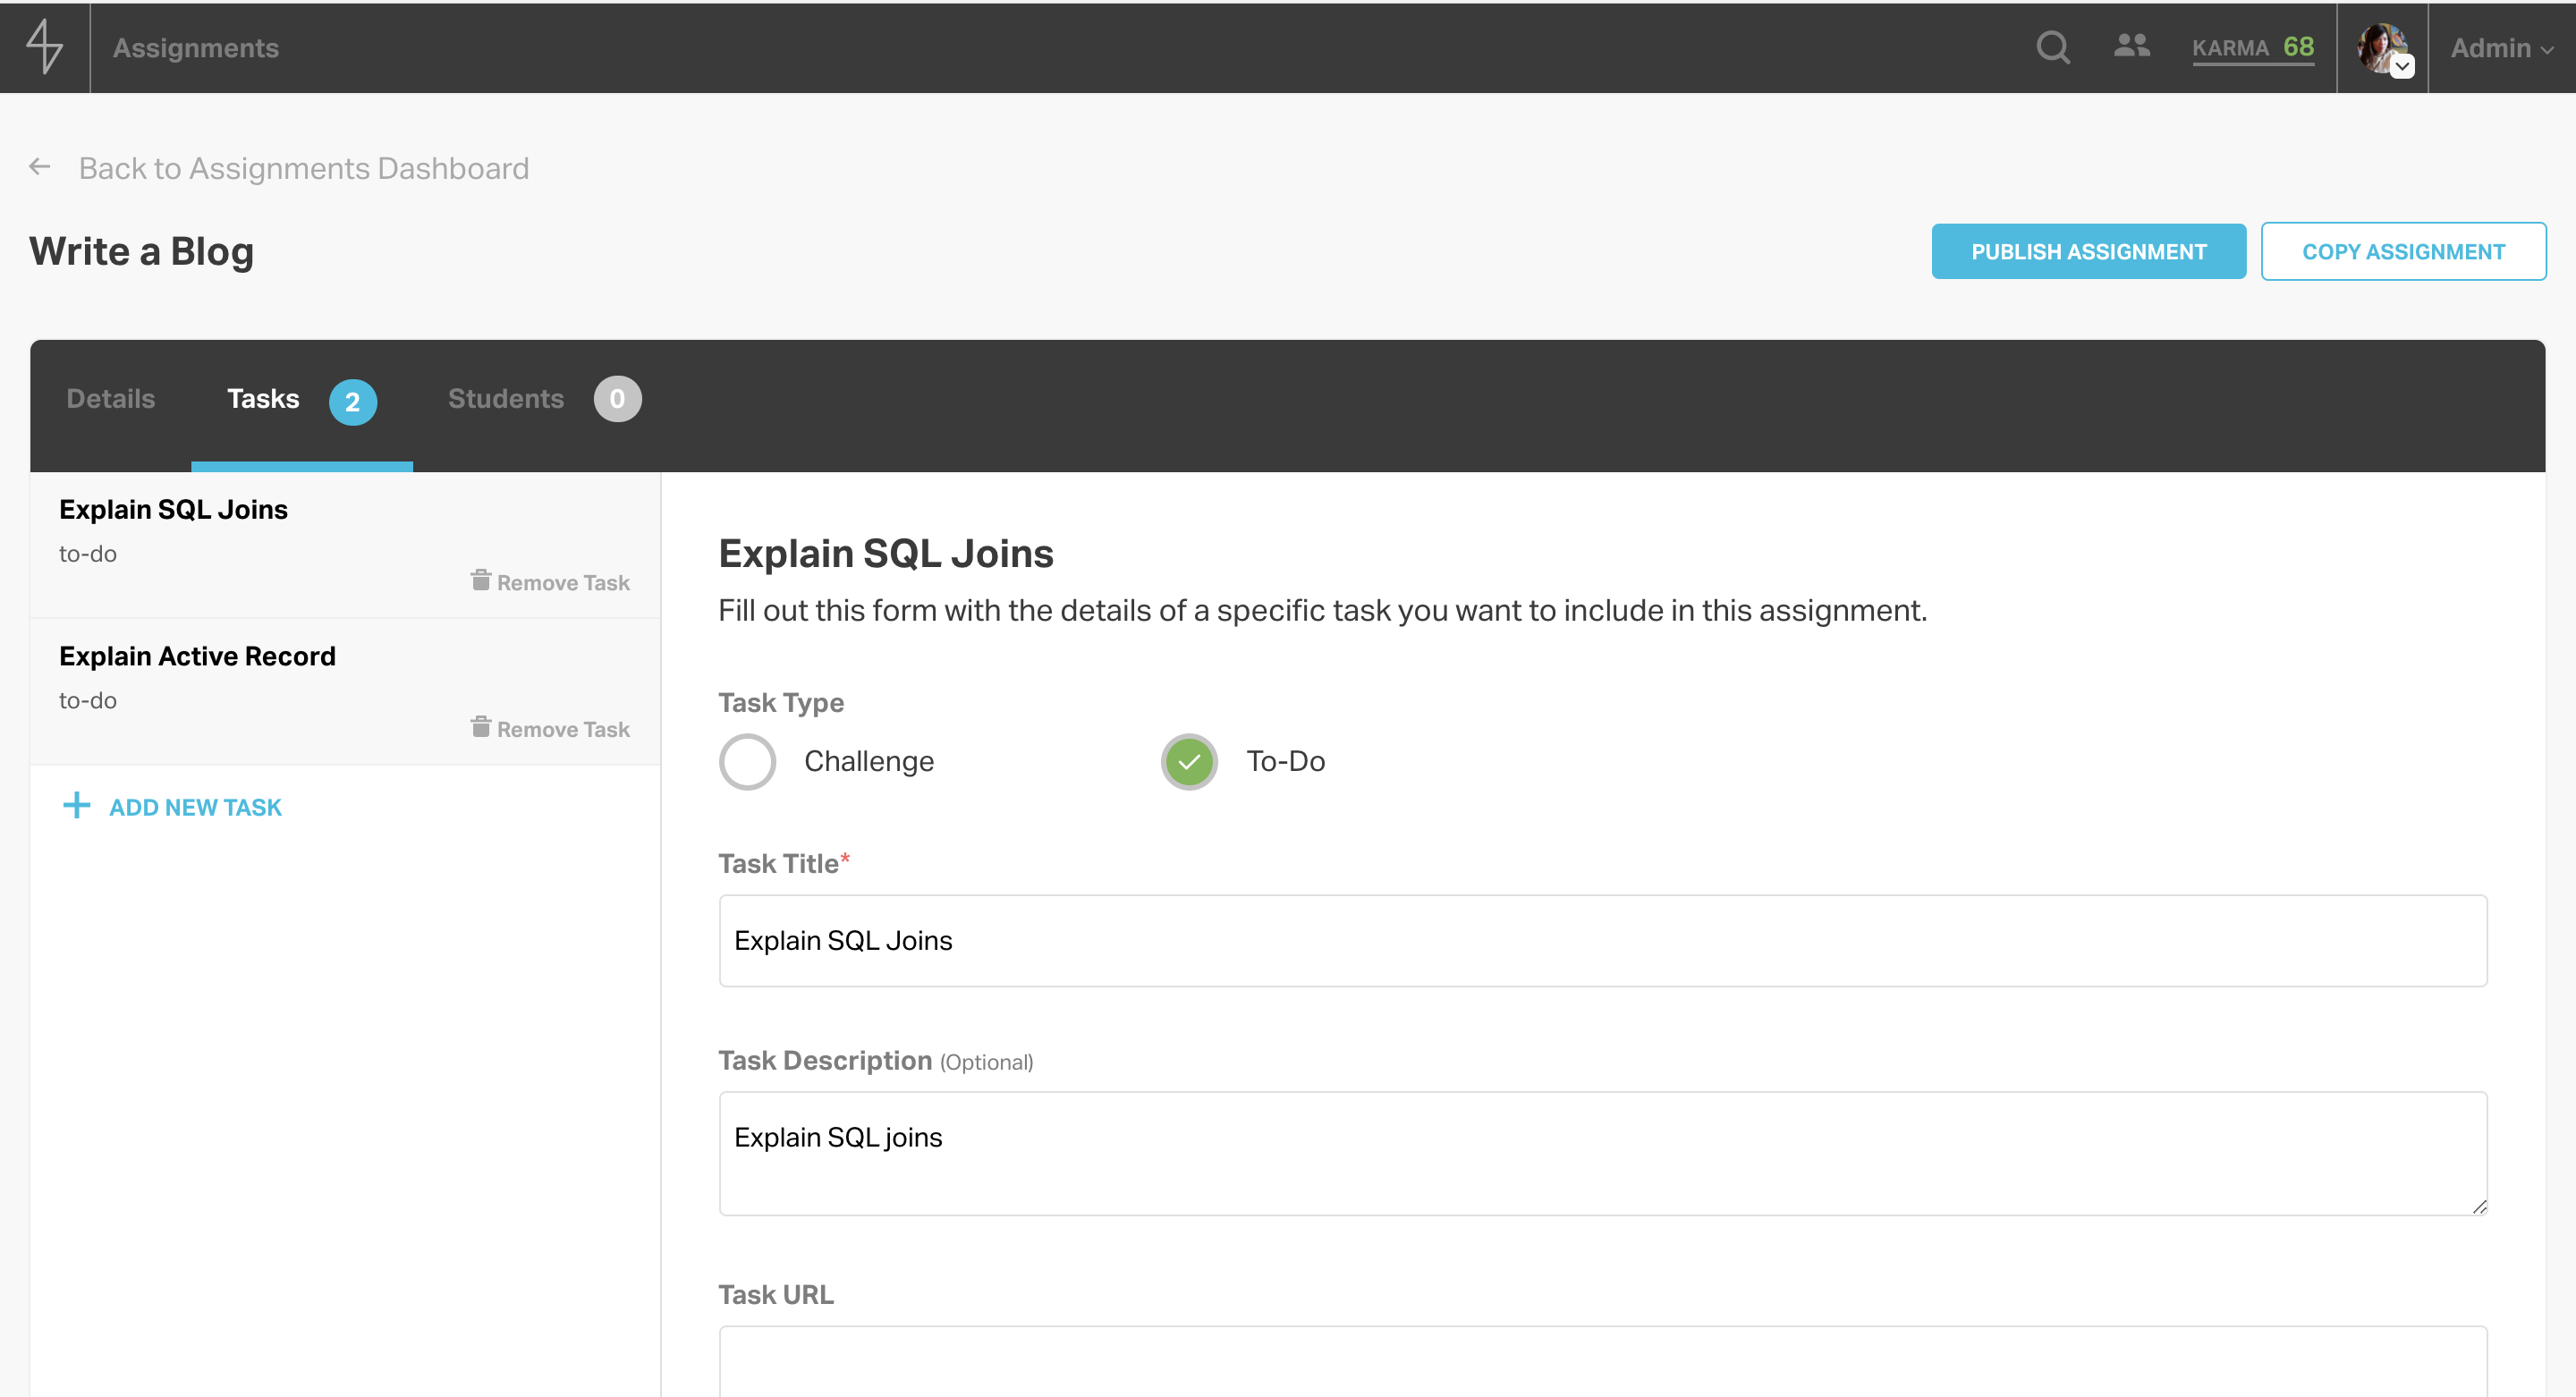Click the Copy Assignment button

(2403, 252)
